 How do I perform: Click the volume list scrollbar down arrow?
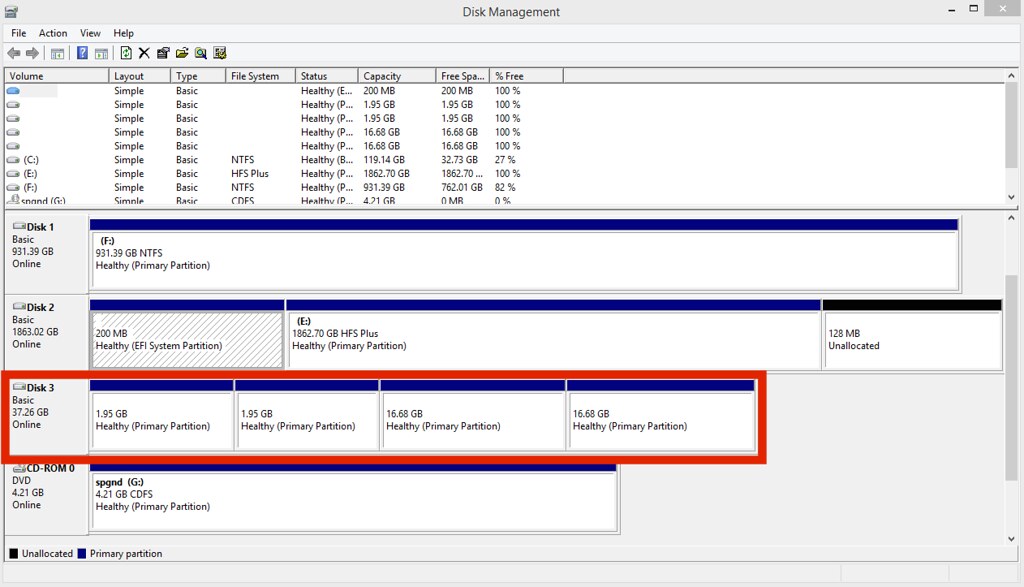(x=1011, y=197)
